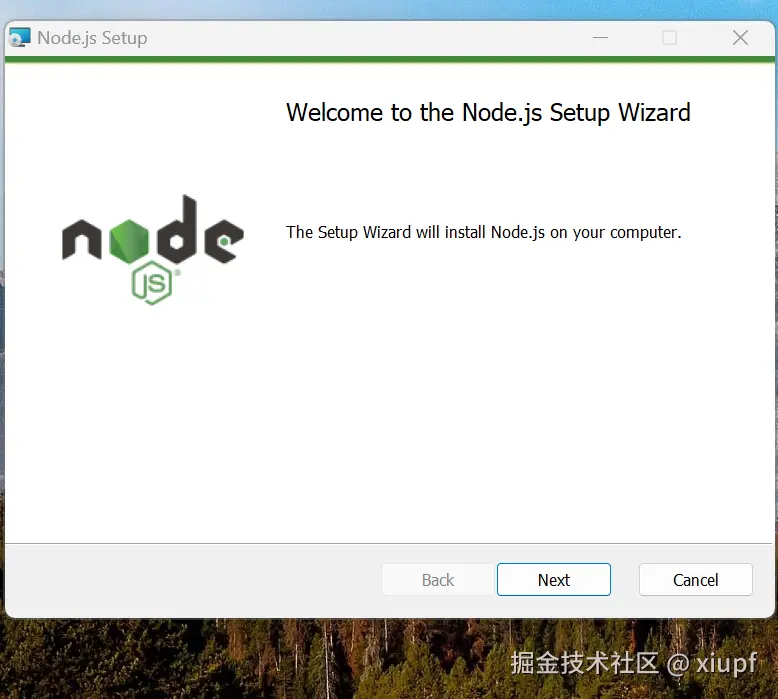This screenshot has height=699, width=778.
Task: Click the letter d in node logo
Action: click(x=177, y=229)
